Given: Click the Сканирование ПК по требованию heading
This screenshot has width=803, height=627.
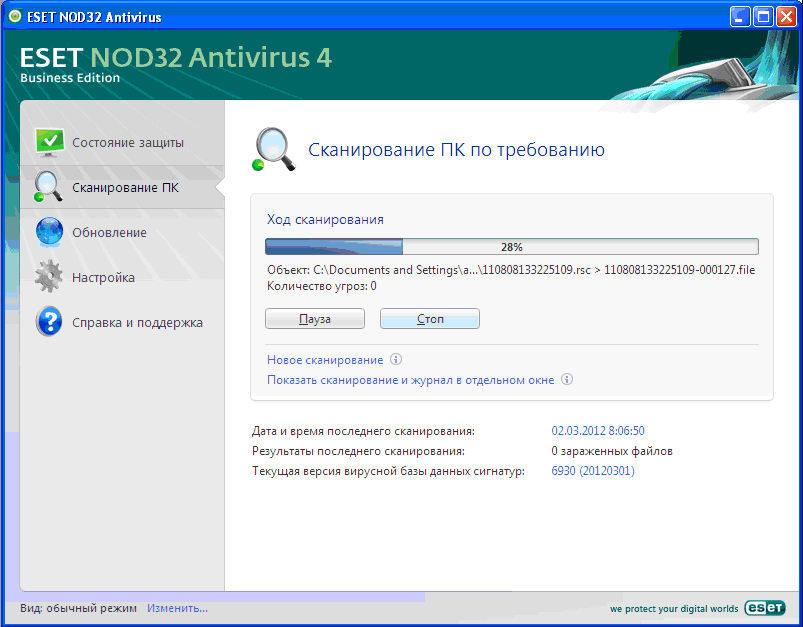Looking at the screenshot, I should tap(456, 150).
